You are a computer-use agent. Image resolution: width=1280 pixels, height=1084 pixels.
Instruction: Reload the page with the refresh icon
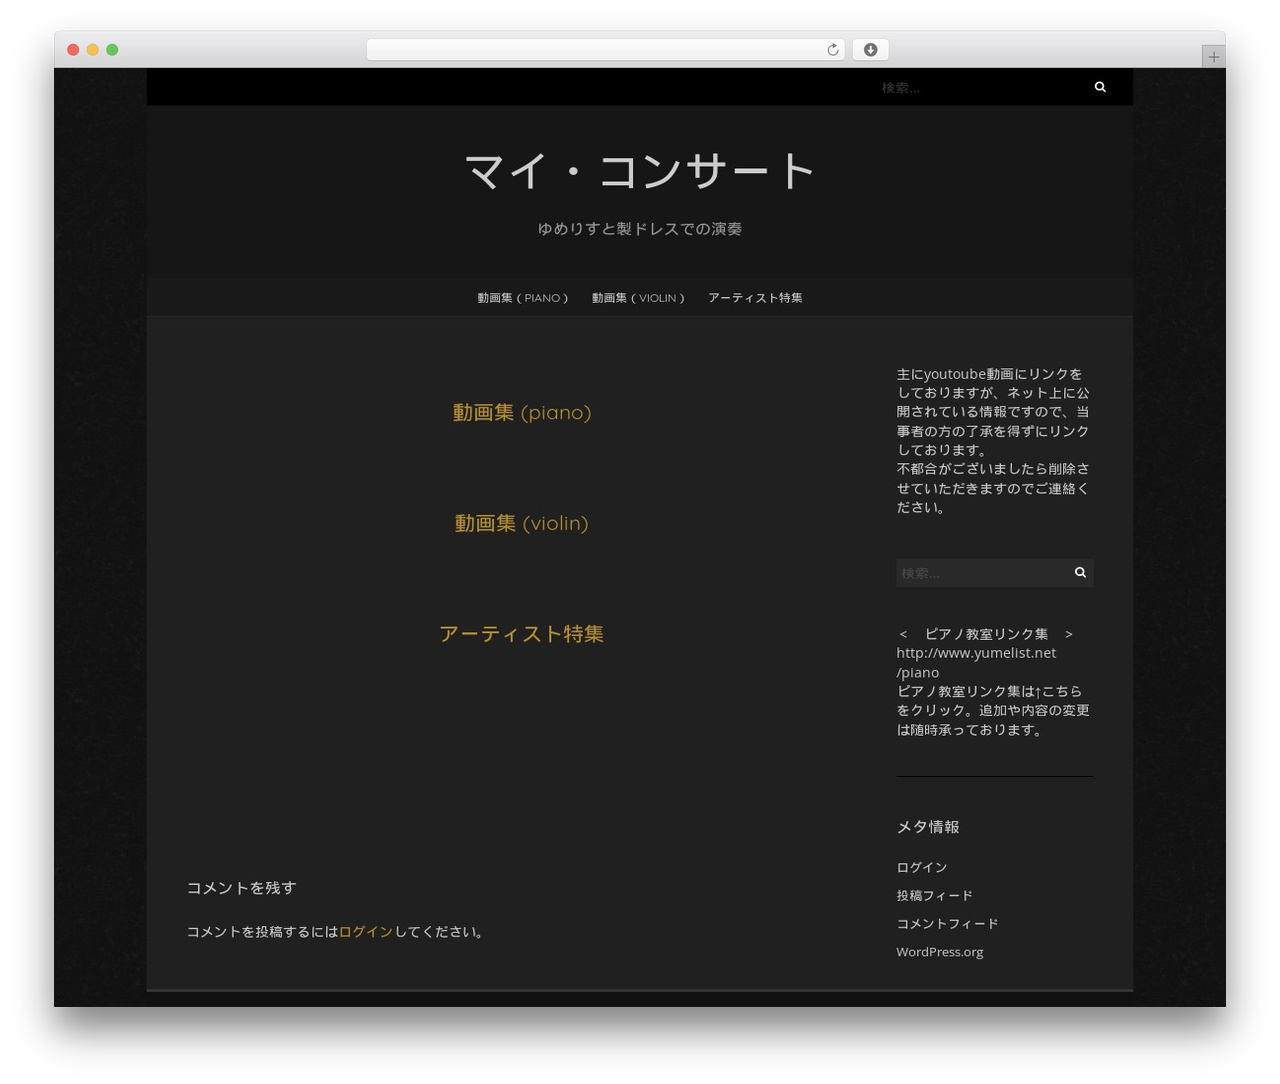(832, 50)
